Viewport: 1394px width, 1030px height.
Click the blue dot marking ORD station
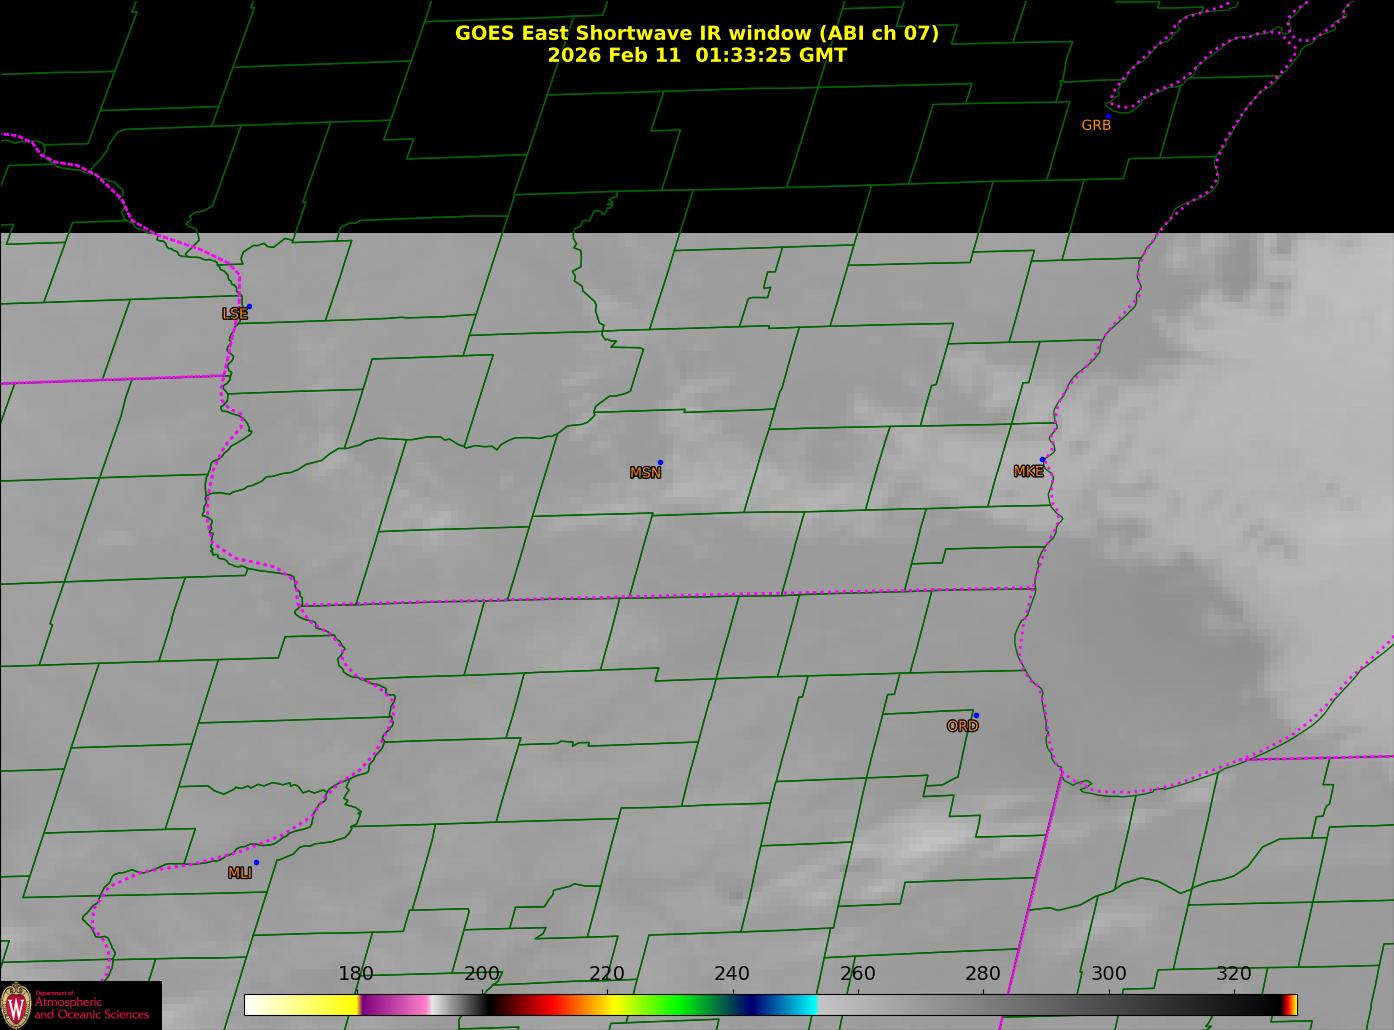[x=976, y=715]
